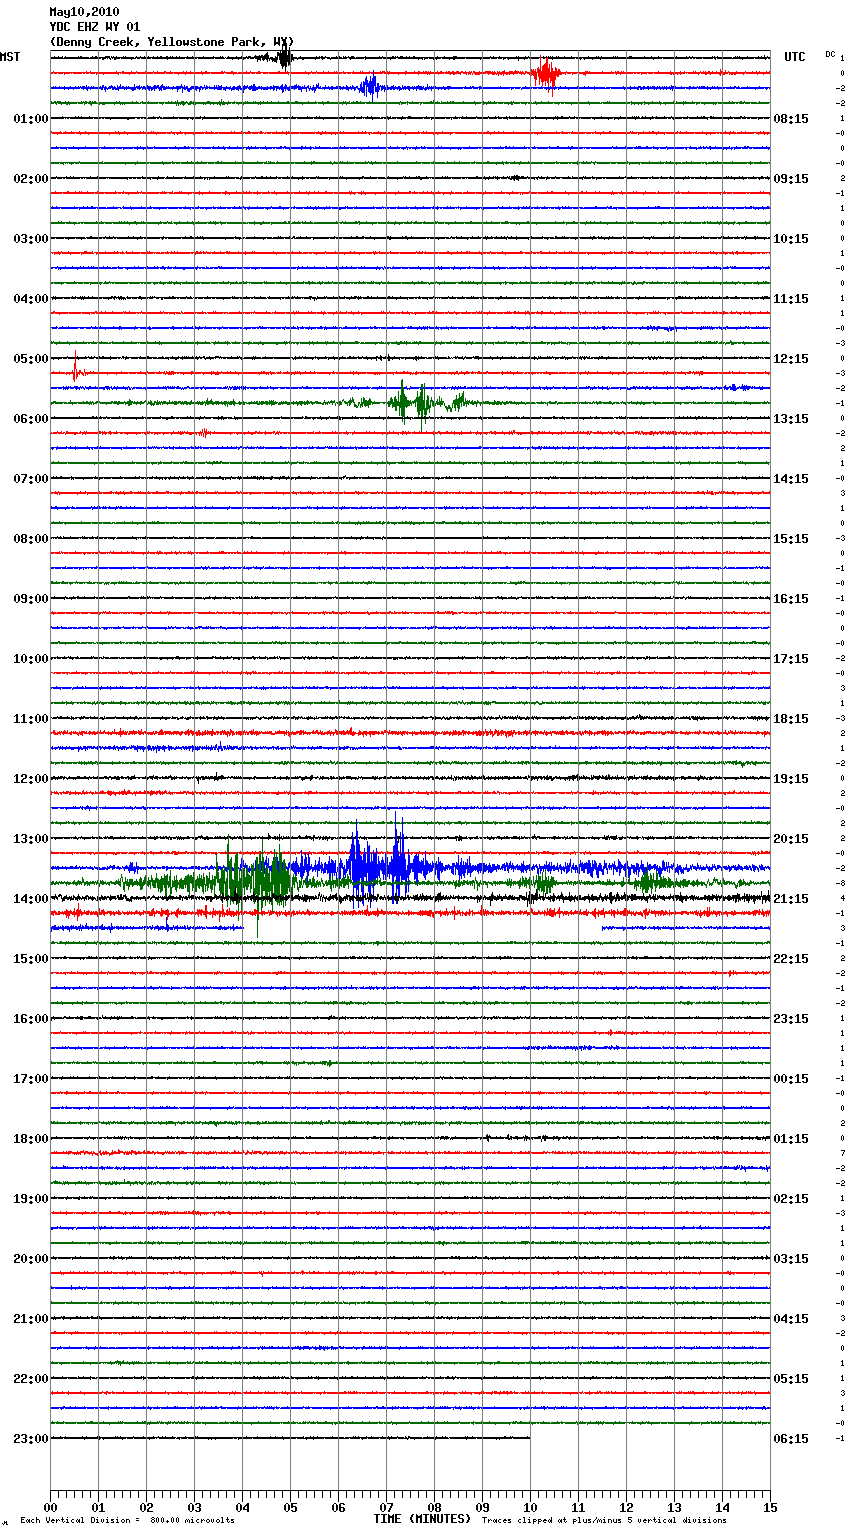Select the 20:00 MST row label
The width and height of the screenshot is (850, 1534).
(x=31, y=1259)
